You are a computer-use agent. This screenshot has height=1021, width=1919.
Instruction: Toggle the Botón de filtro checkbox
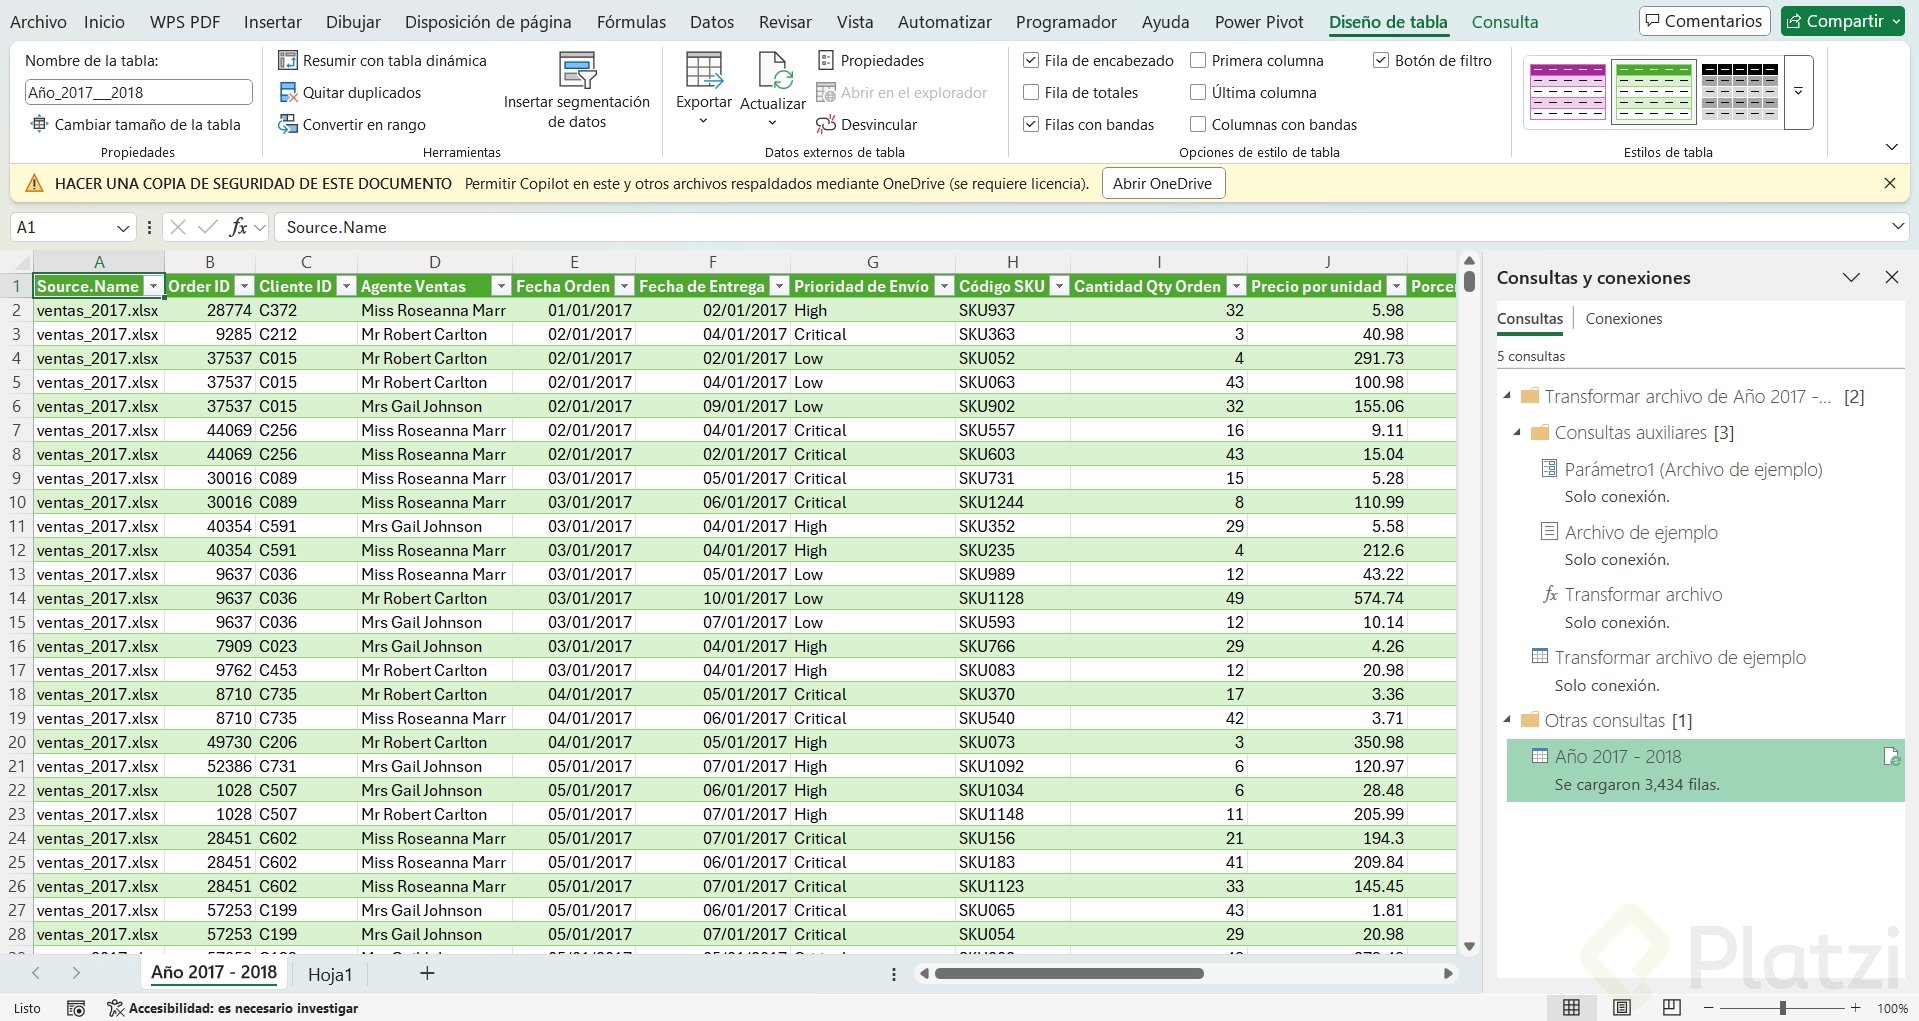coord(1381,61)
